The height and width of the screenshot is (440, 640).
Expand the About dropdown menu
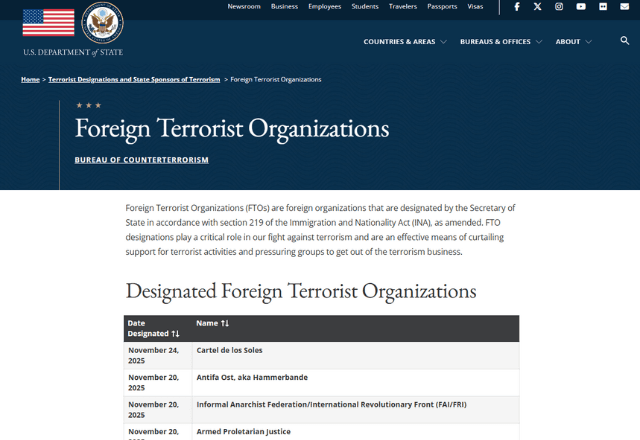(573, 42)
